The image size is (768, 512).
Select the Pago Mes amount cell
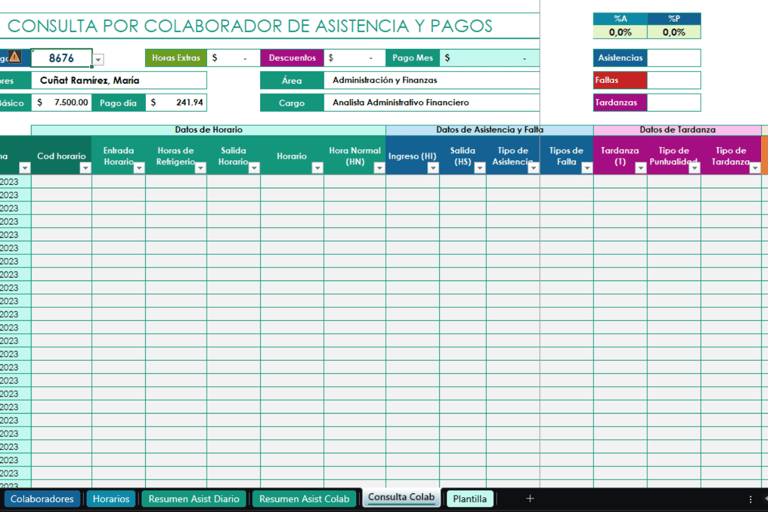pos(489,58)
